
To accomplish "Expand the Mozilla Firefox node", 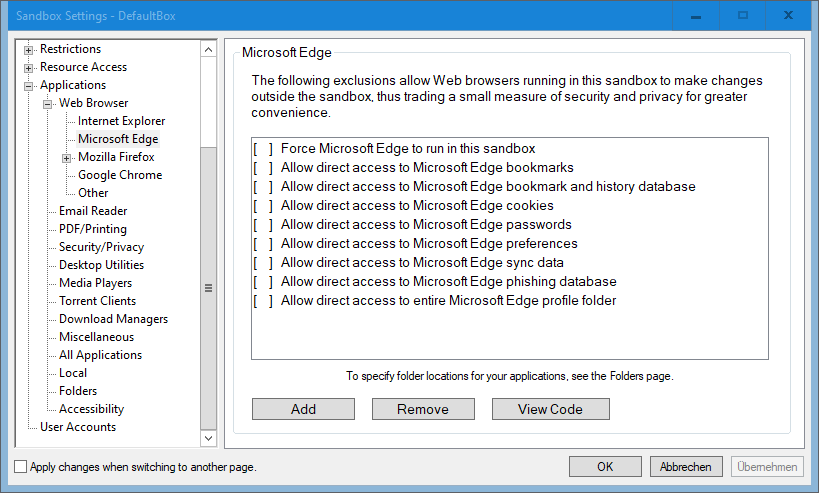I will pos(66,158).
